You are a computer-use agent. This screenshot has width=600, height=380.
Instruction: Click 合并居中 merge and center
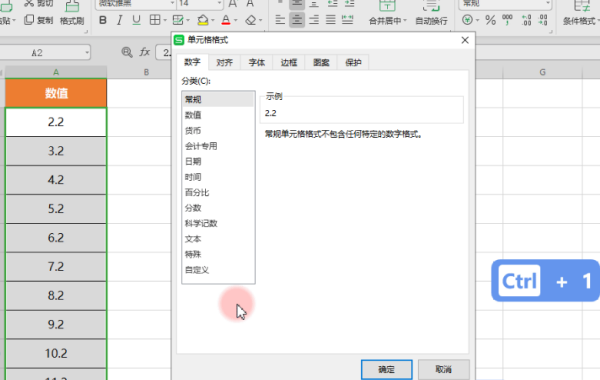(387, 13)
